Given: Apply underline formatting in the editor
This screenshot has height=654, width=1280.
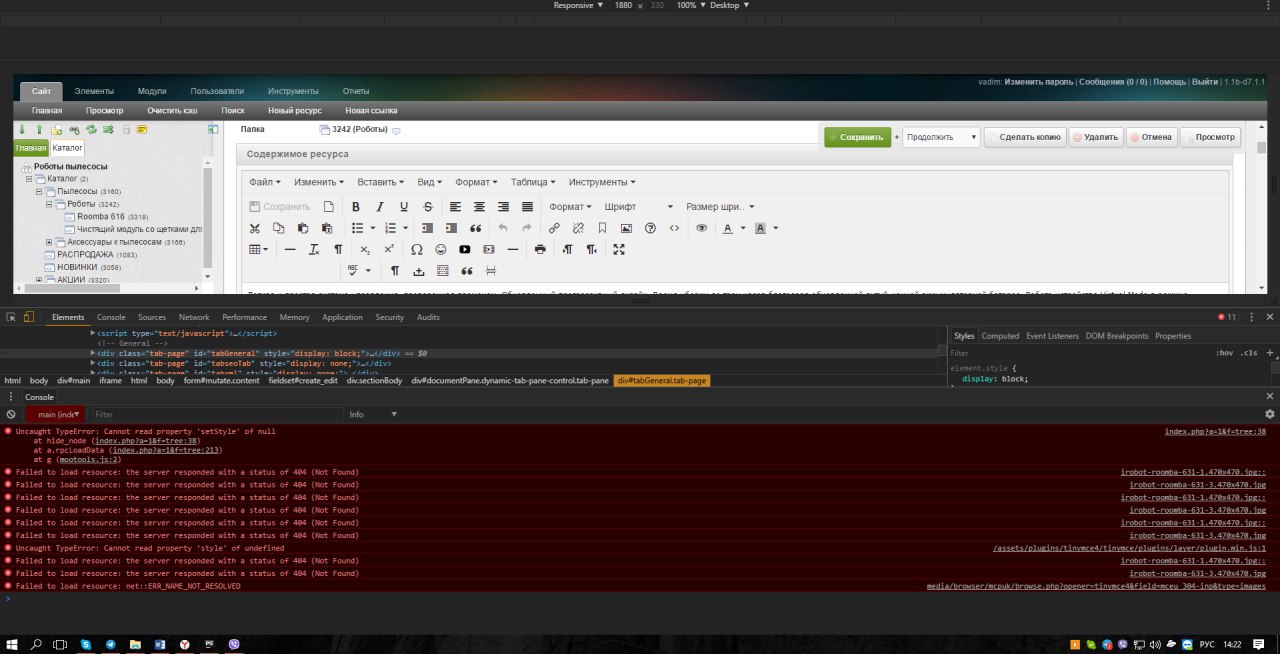Looking at the screenshot, I should 404,207.
